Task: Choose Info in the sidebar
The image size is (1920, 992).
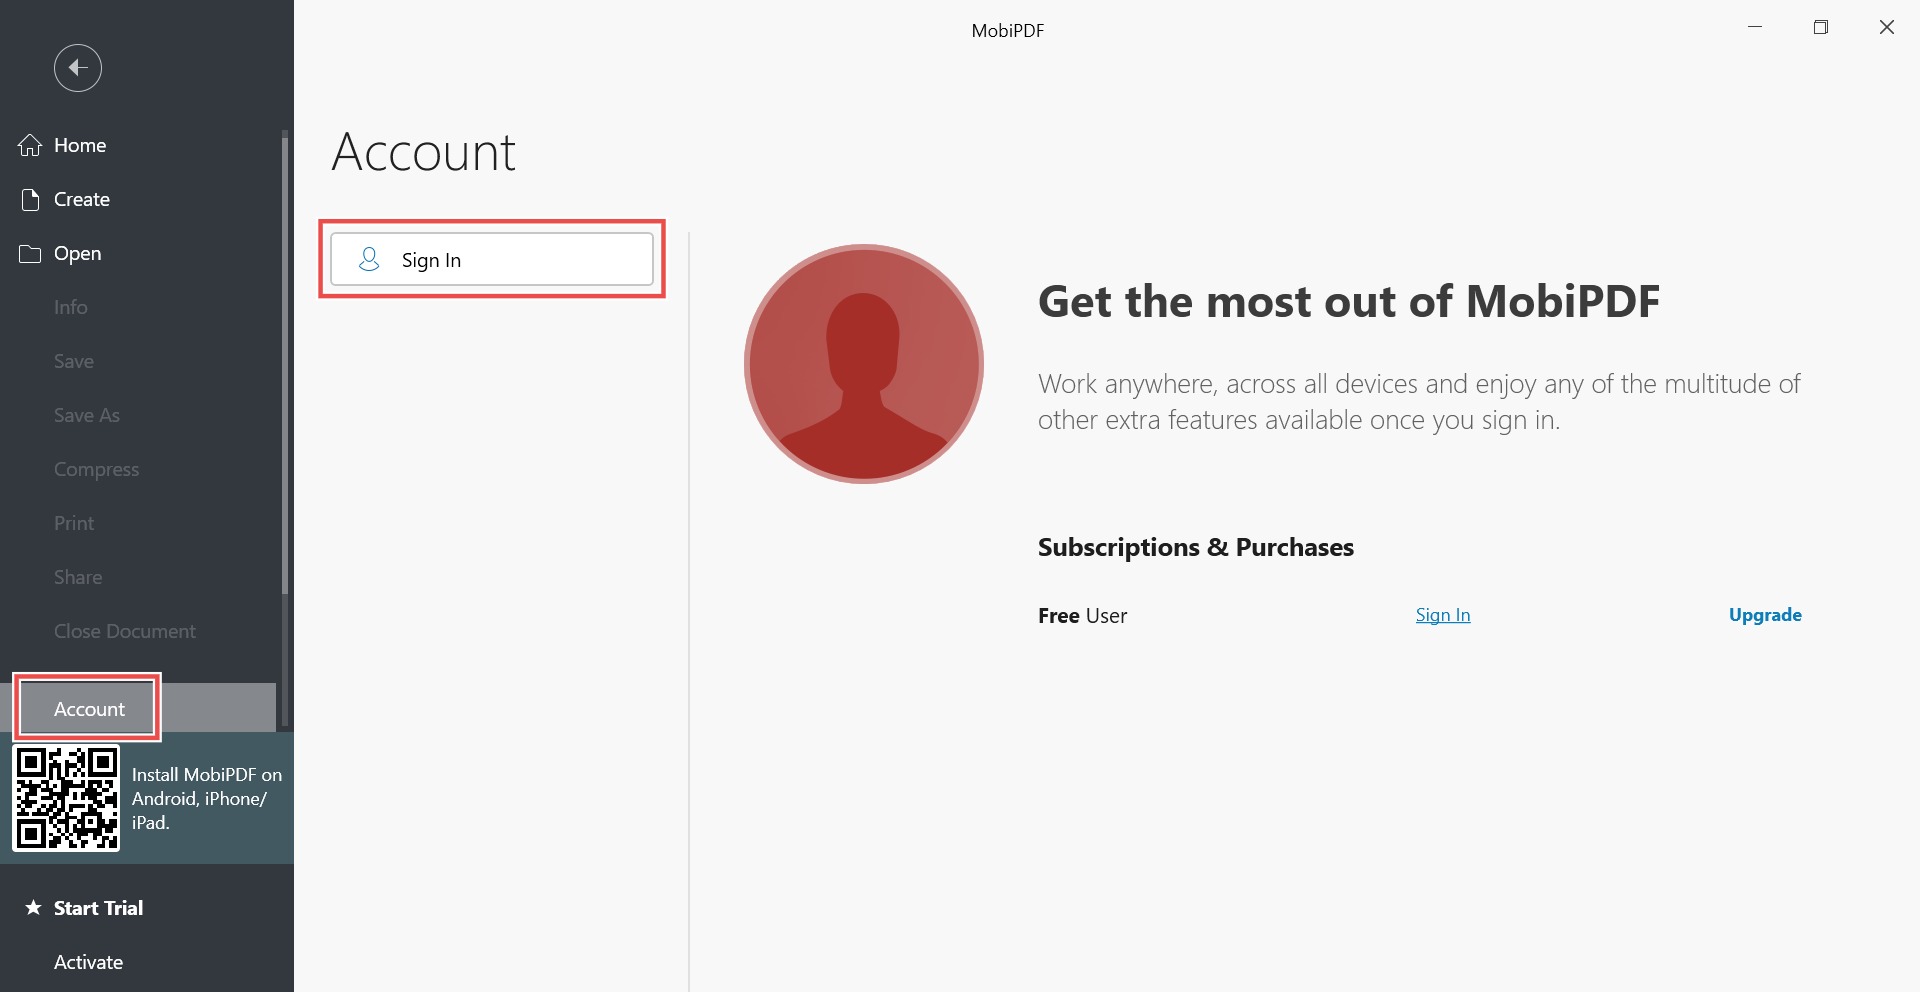Action: click(138, 307)
